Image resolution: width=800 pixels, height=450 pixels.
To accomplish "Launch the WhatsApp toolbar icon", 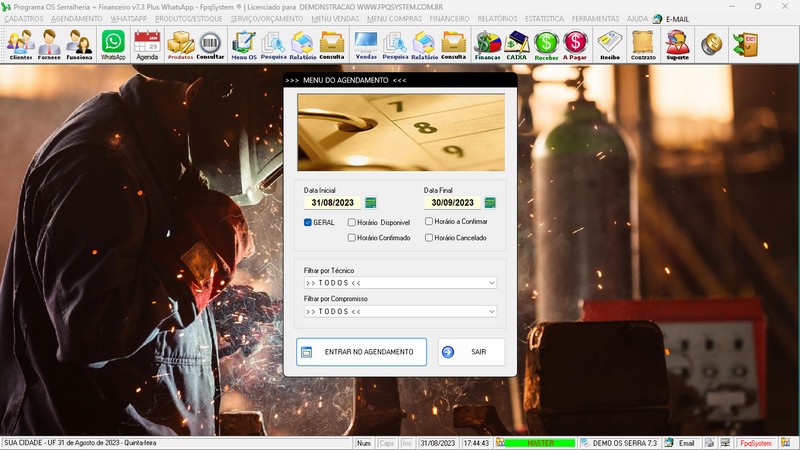I will coord(113,44).
